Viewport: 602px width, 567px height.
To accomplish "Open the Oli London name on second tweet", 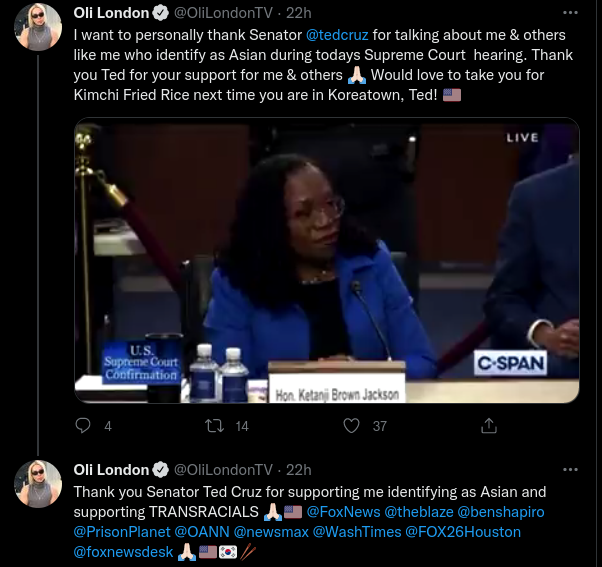I will point(111,470).
